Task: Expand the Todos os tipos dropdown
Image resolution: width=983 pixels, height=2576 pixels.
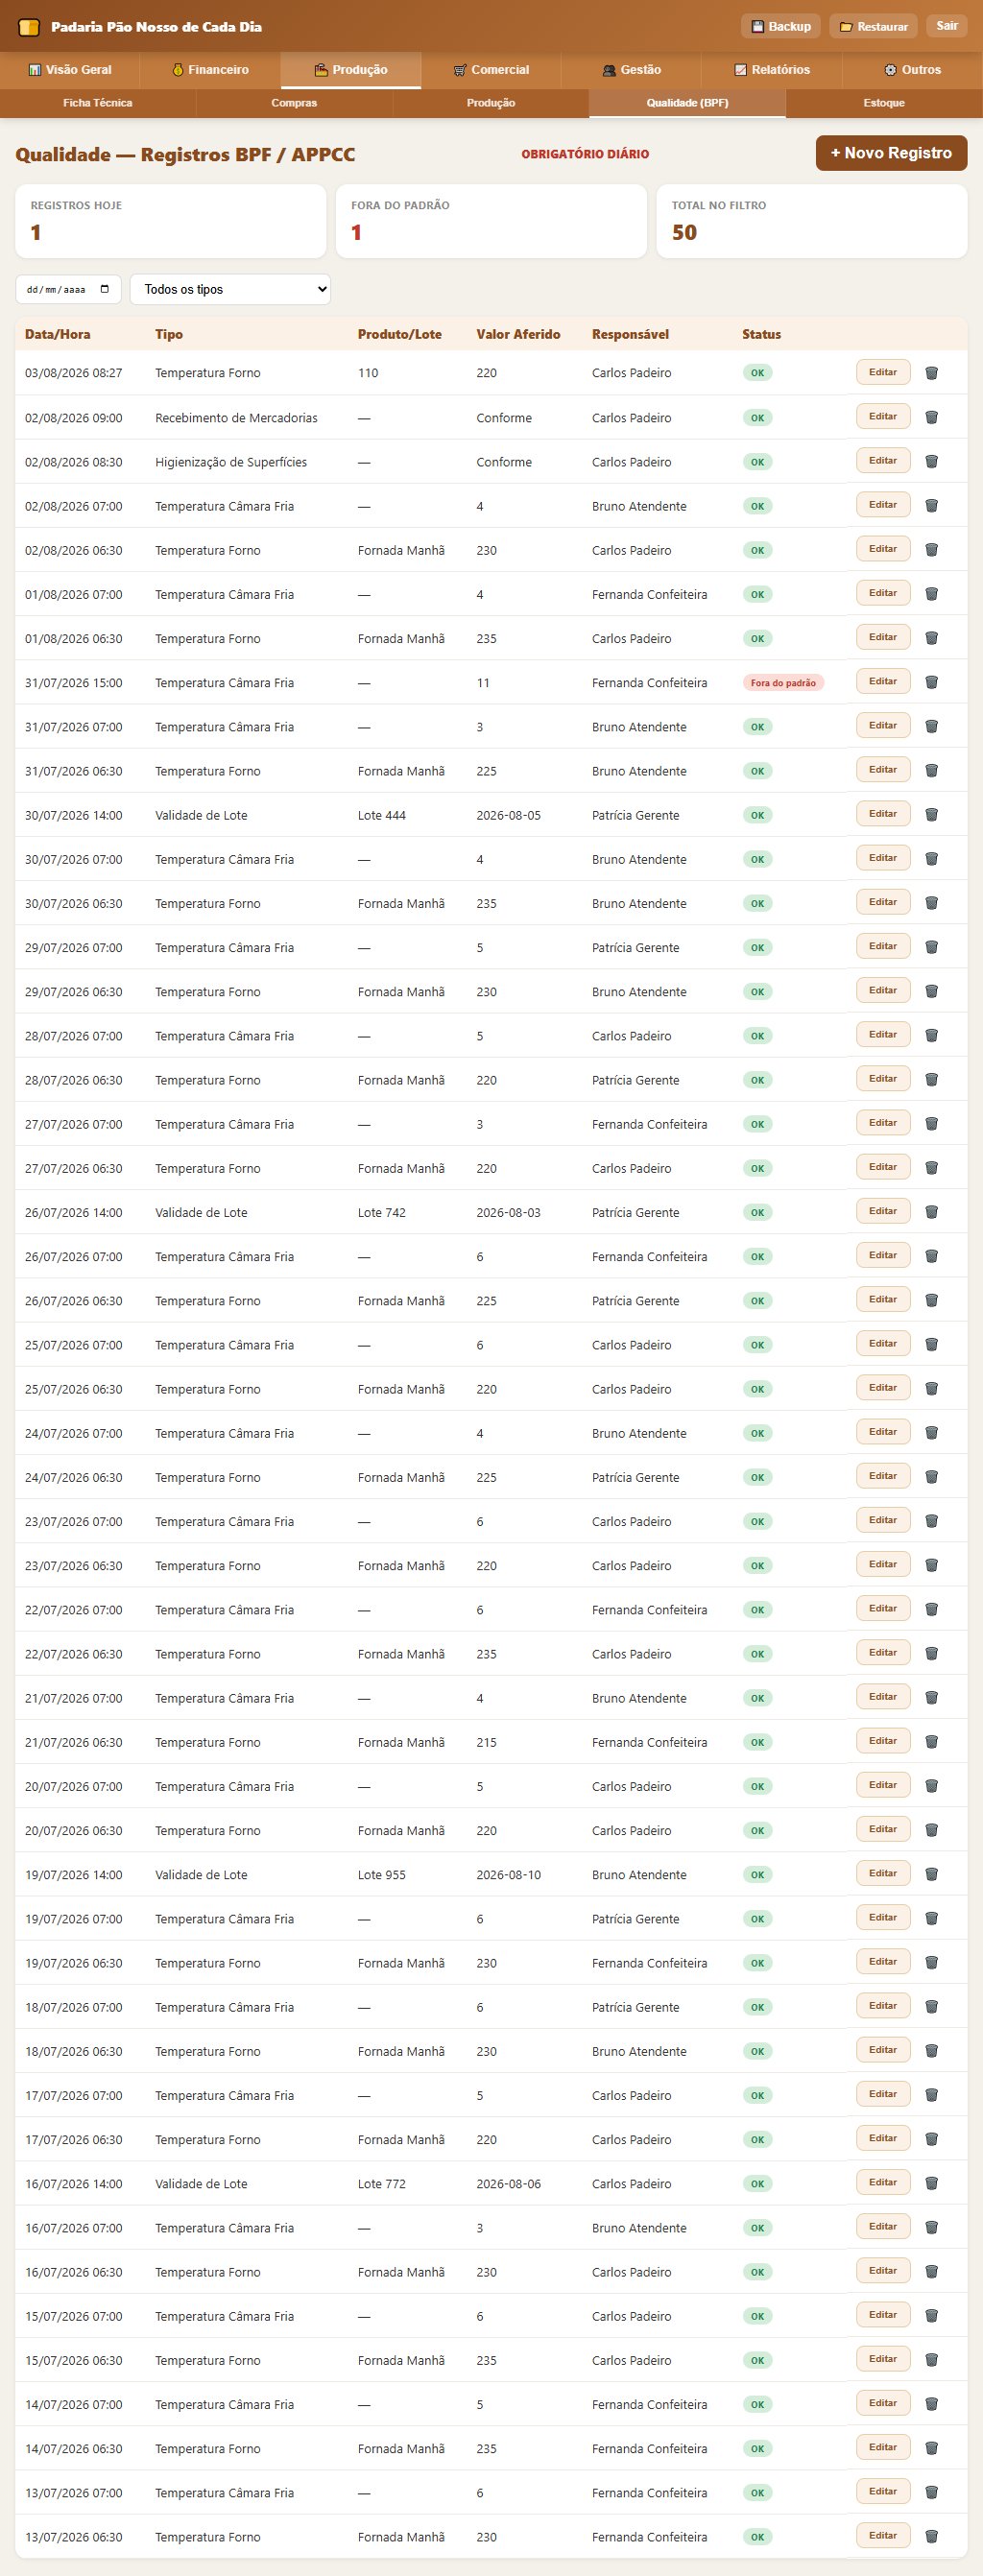Action: [230, 289]
